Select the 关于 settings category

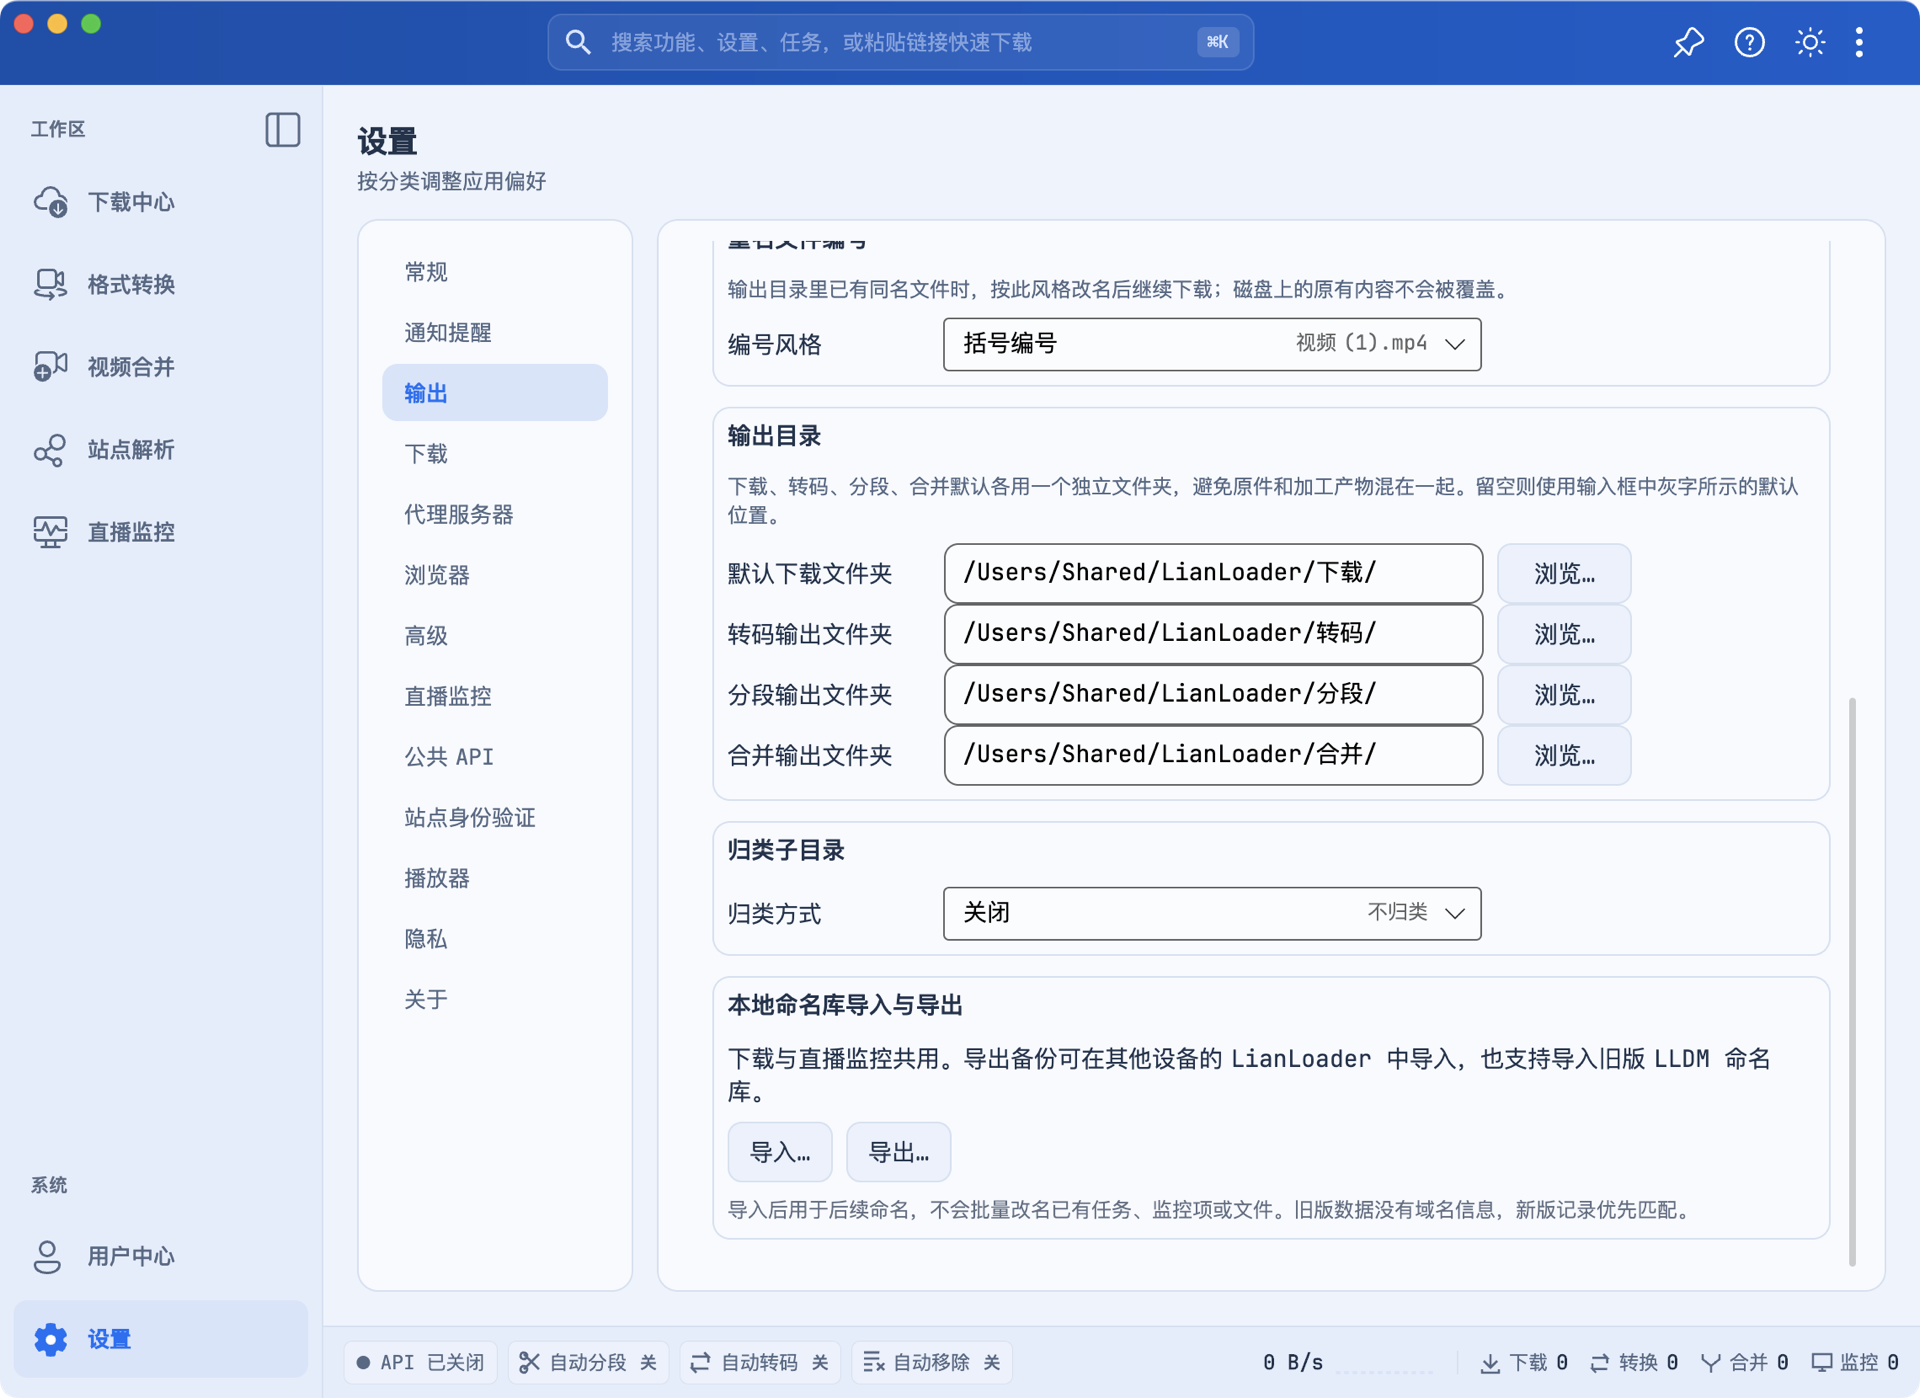point(495,999)
